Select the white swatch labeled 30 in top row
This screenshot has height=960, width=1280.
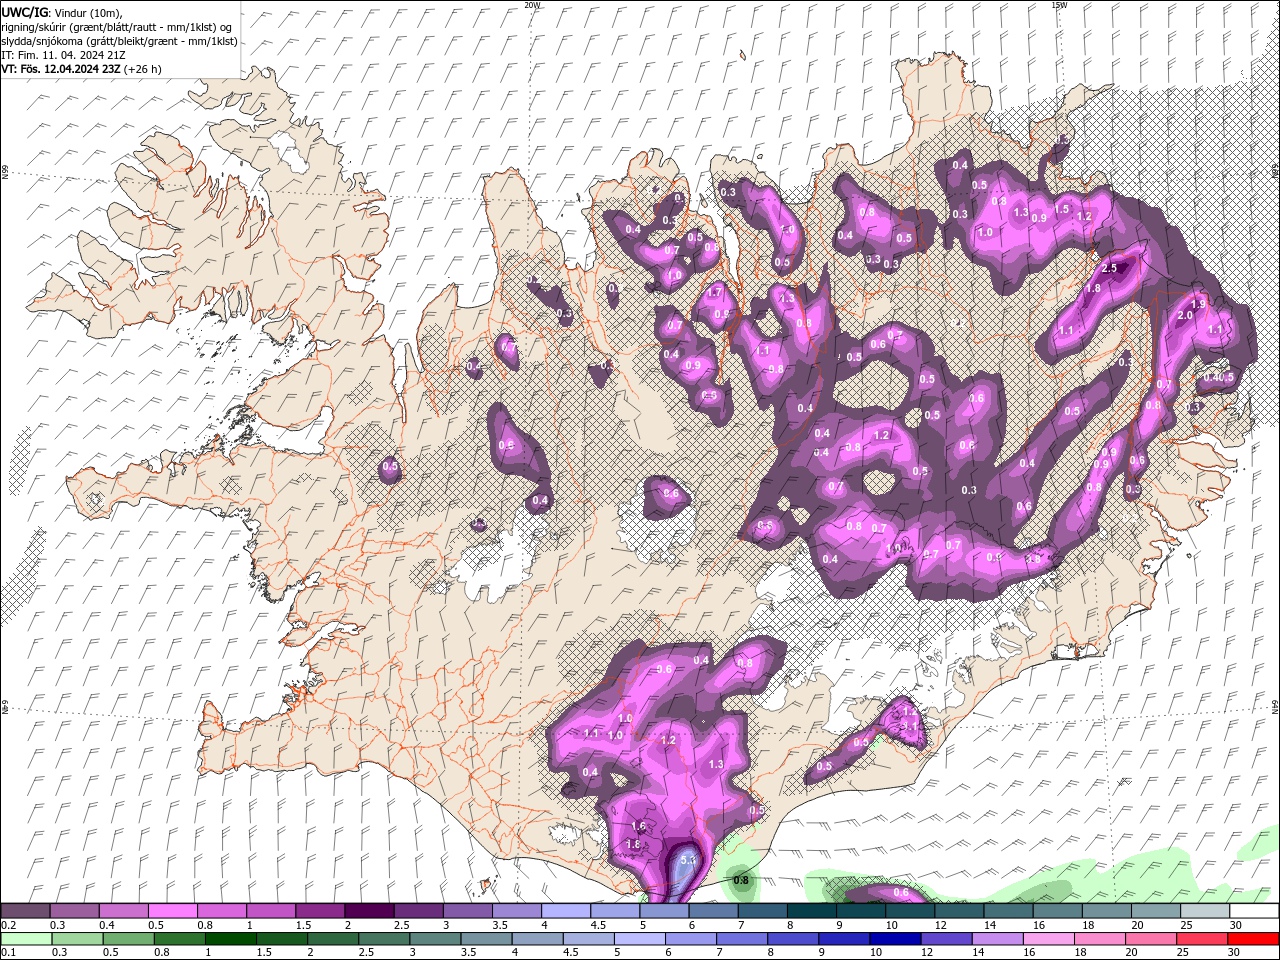tap(1254, 911)
